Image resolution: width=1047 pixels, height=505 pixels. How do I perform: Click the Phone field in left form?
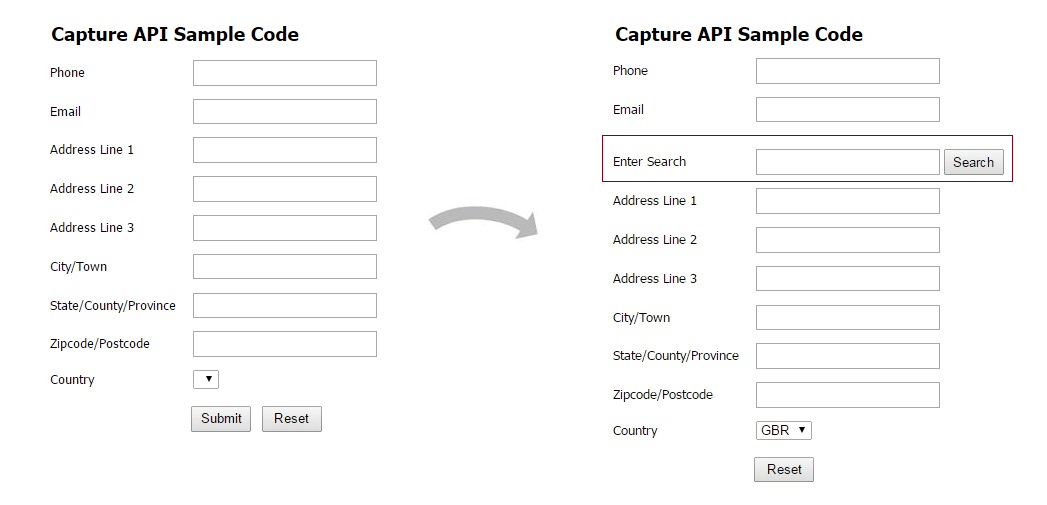coord(284,73)
